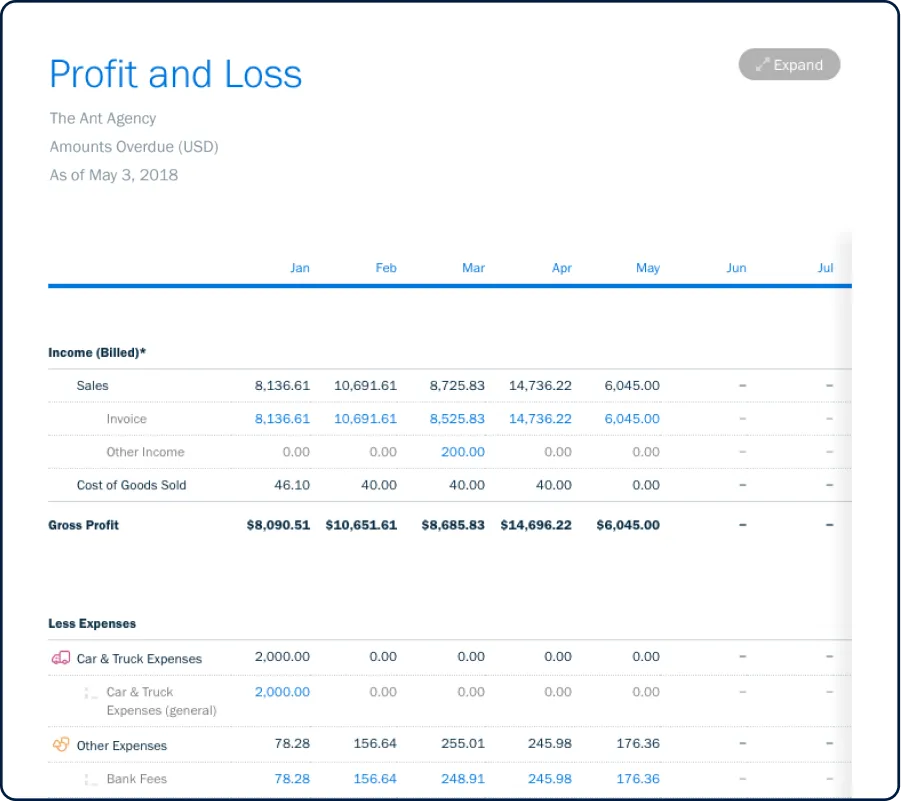Click the Profit and Loss report title
Screen dimensions: 901x802
[x=176, y=75]
